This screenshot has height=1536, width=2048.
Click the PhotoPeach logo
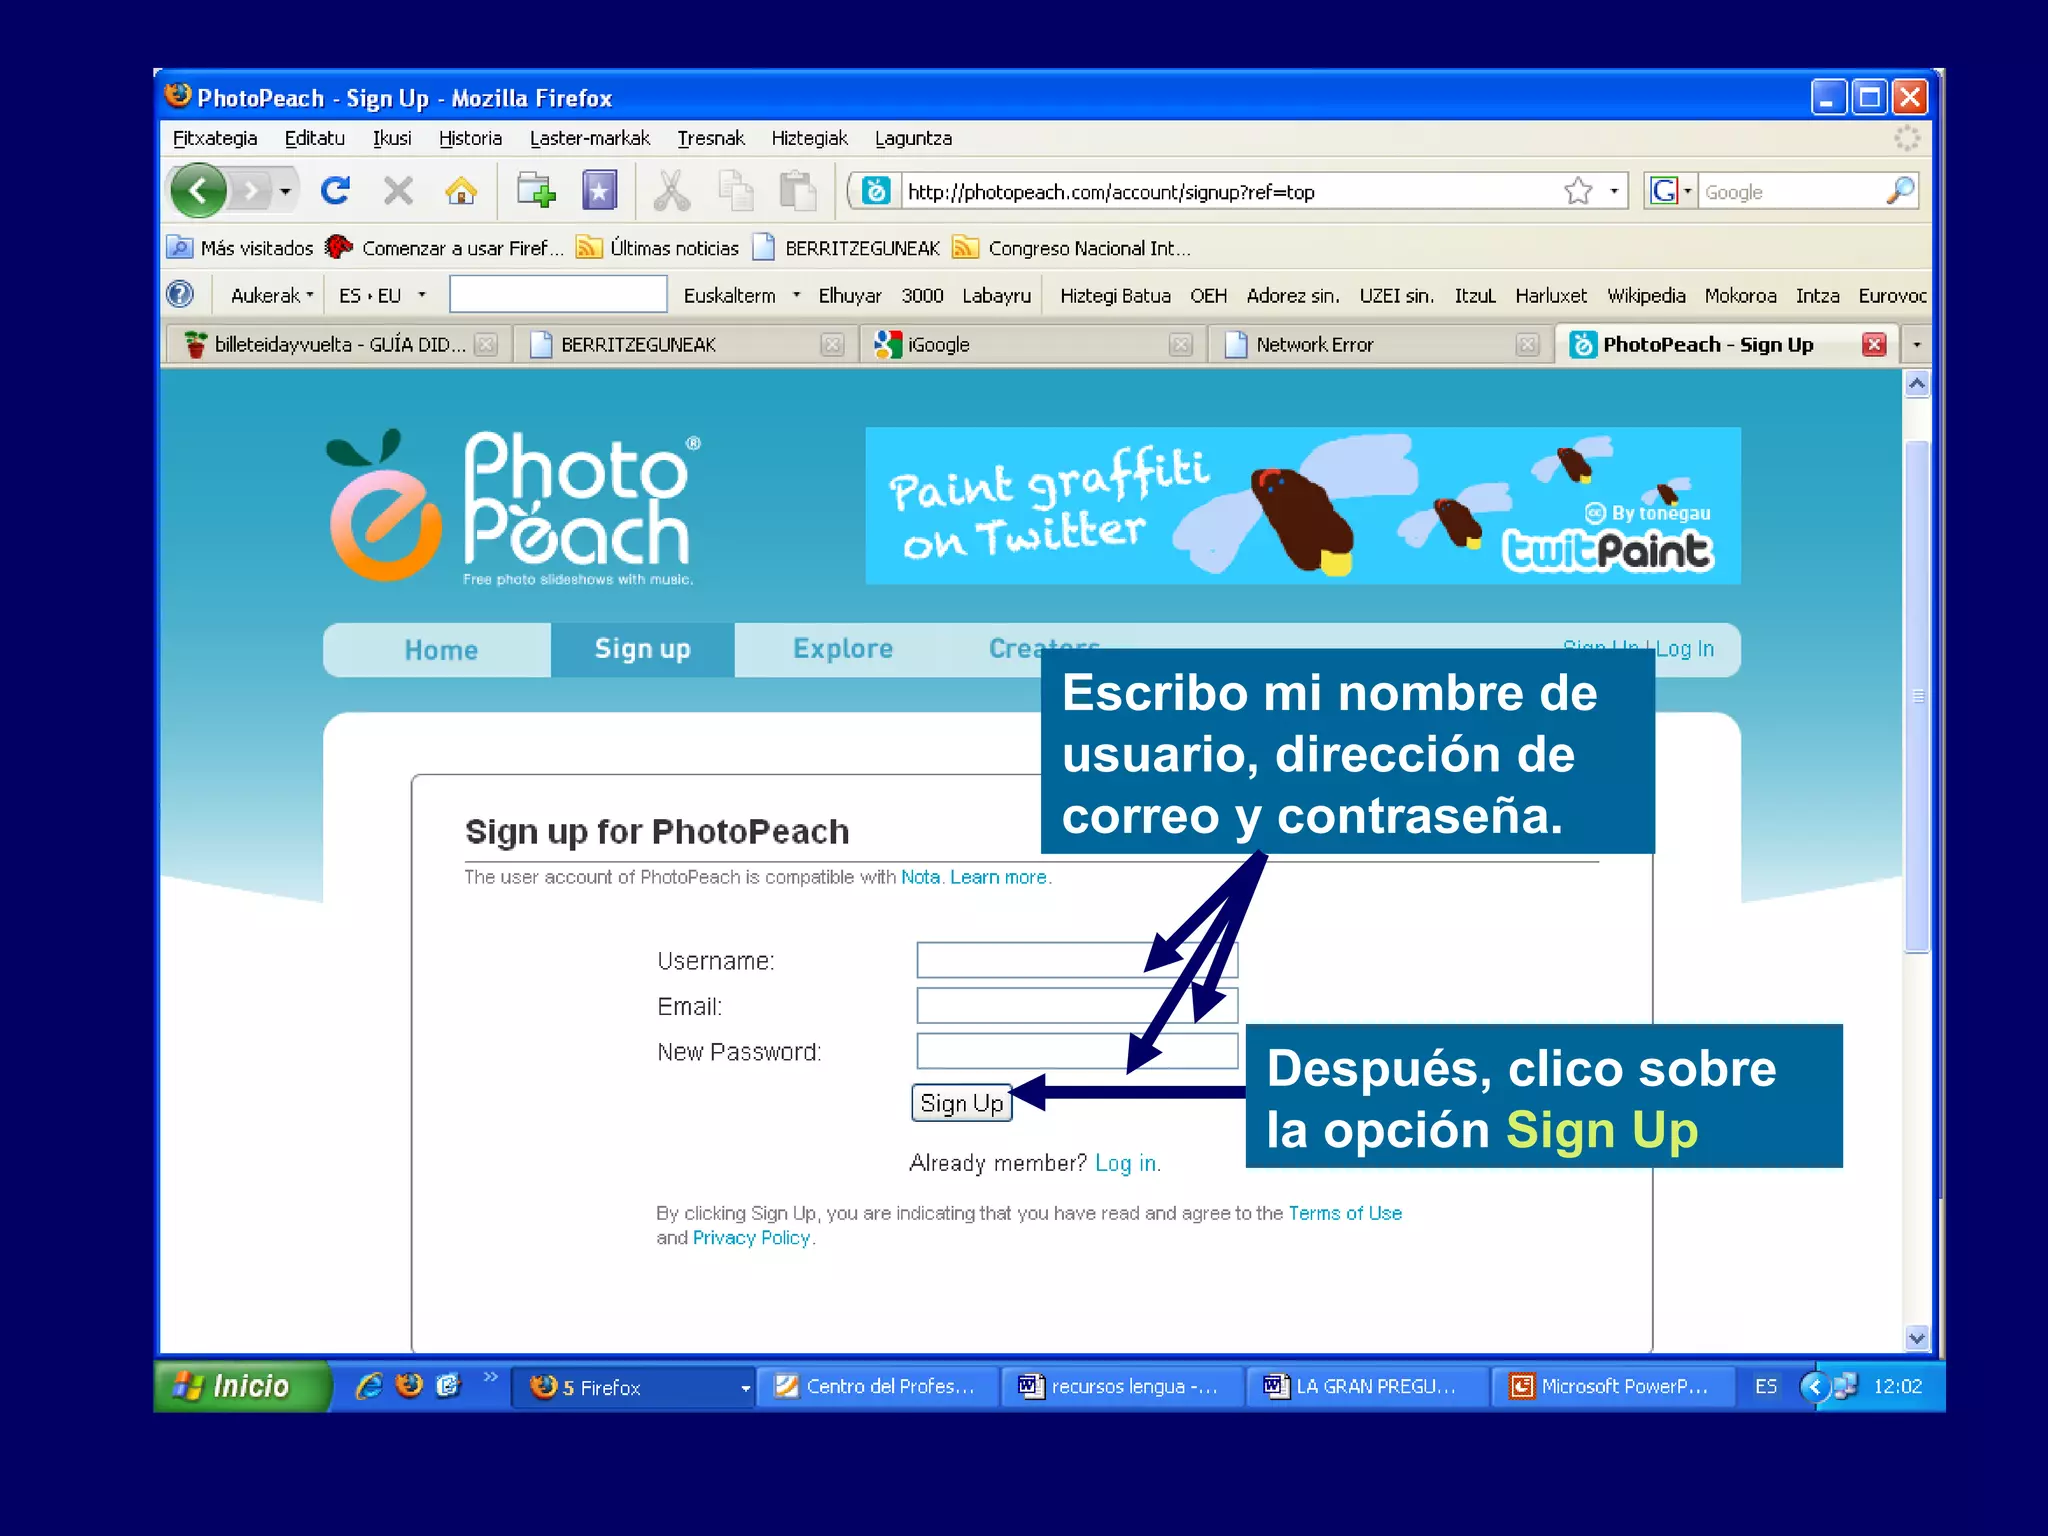(x=514, y=506)
